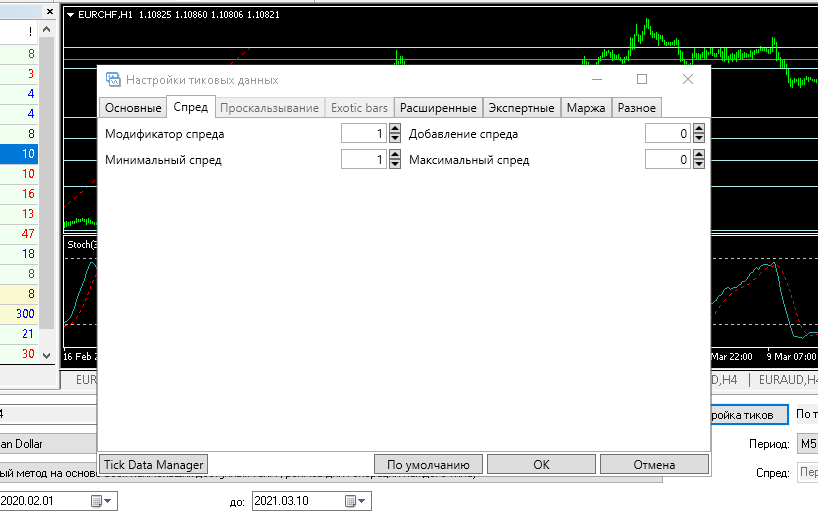
Task: Select the row with spread 21
Action: click(19, 333)
